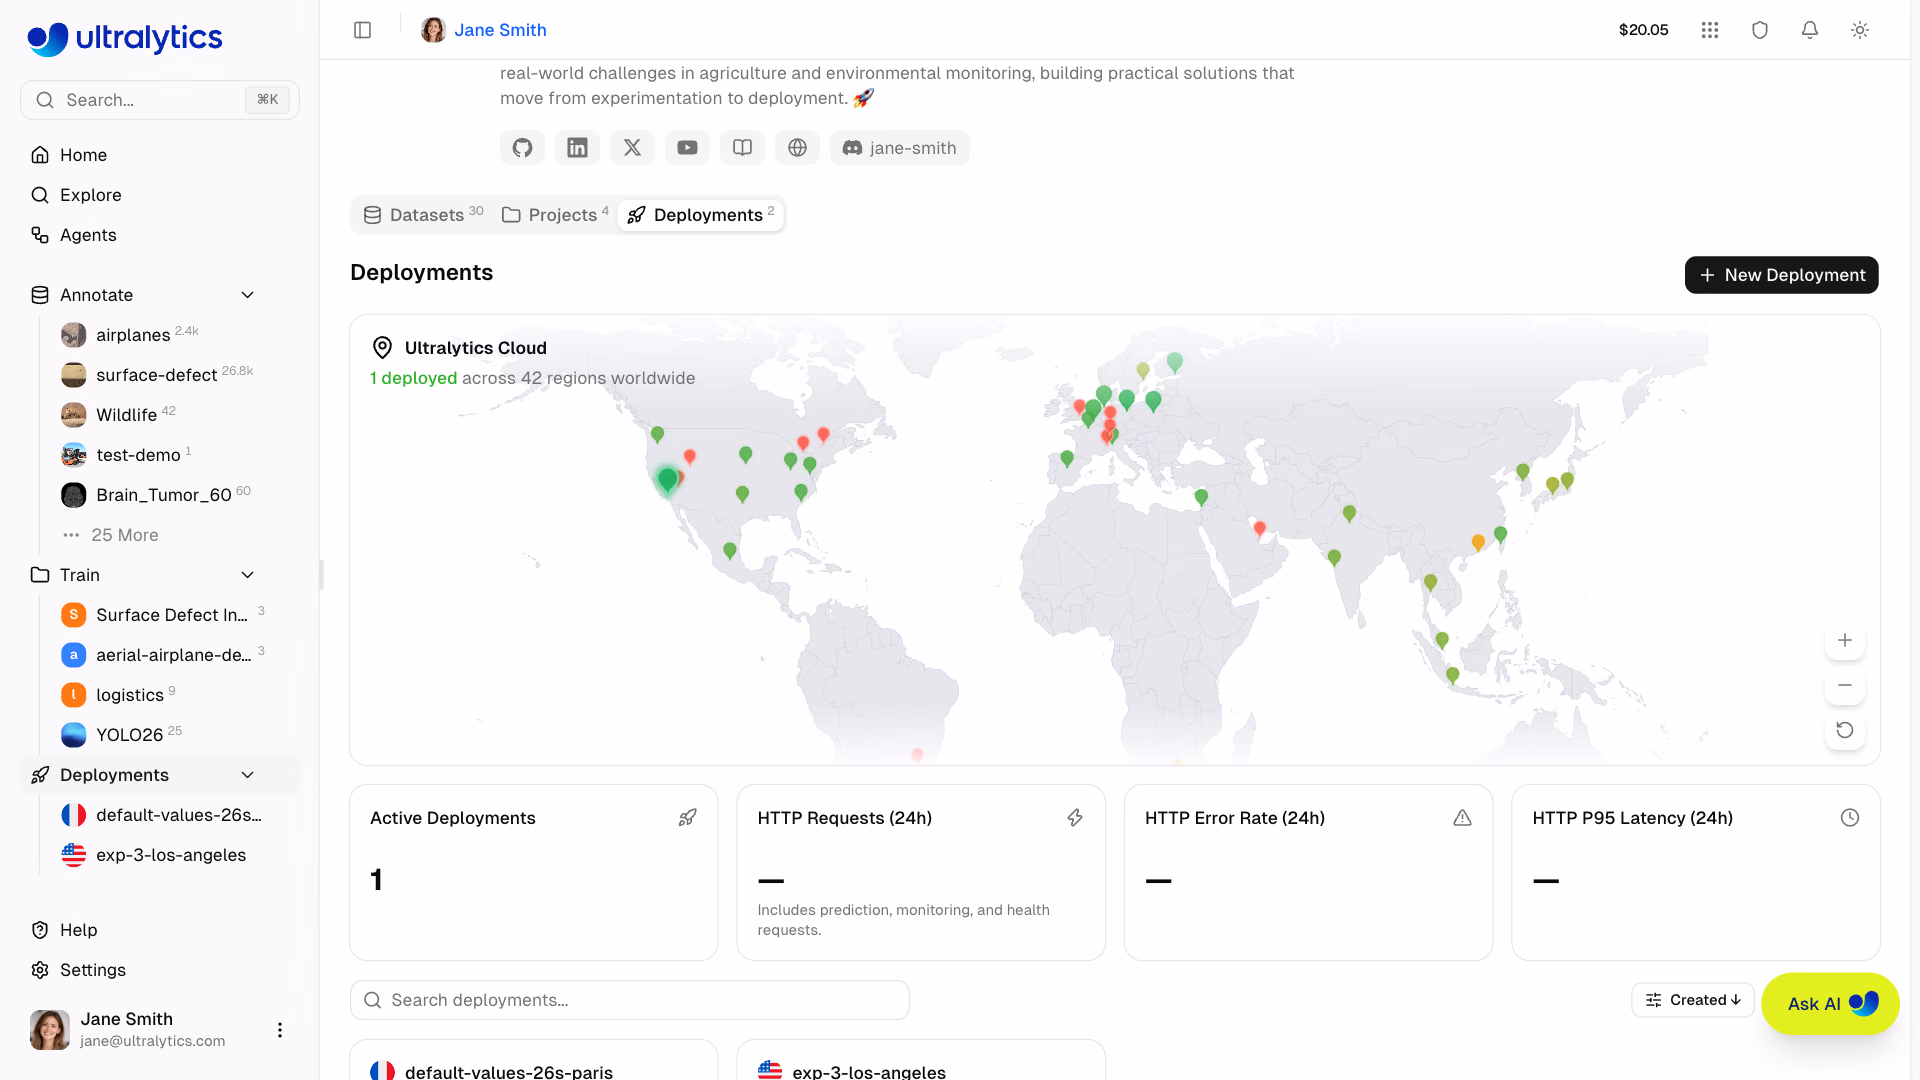The height and width of the screenshot is (1080, 1920).
Task: Open Settings in sidebar
Action: 160,970
